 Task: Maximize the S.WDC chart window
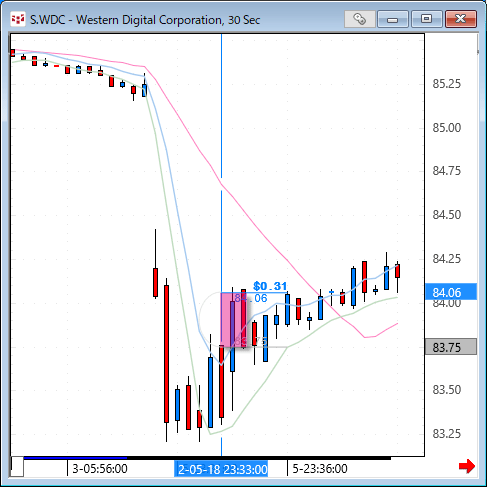pos(427,19)
